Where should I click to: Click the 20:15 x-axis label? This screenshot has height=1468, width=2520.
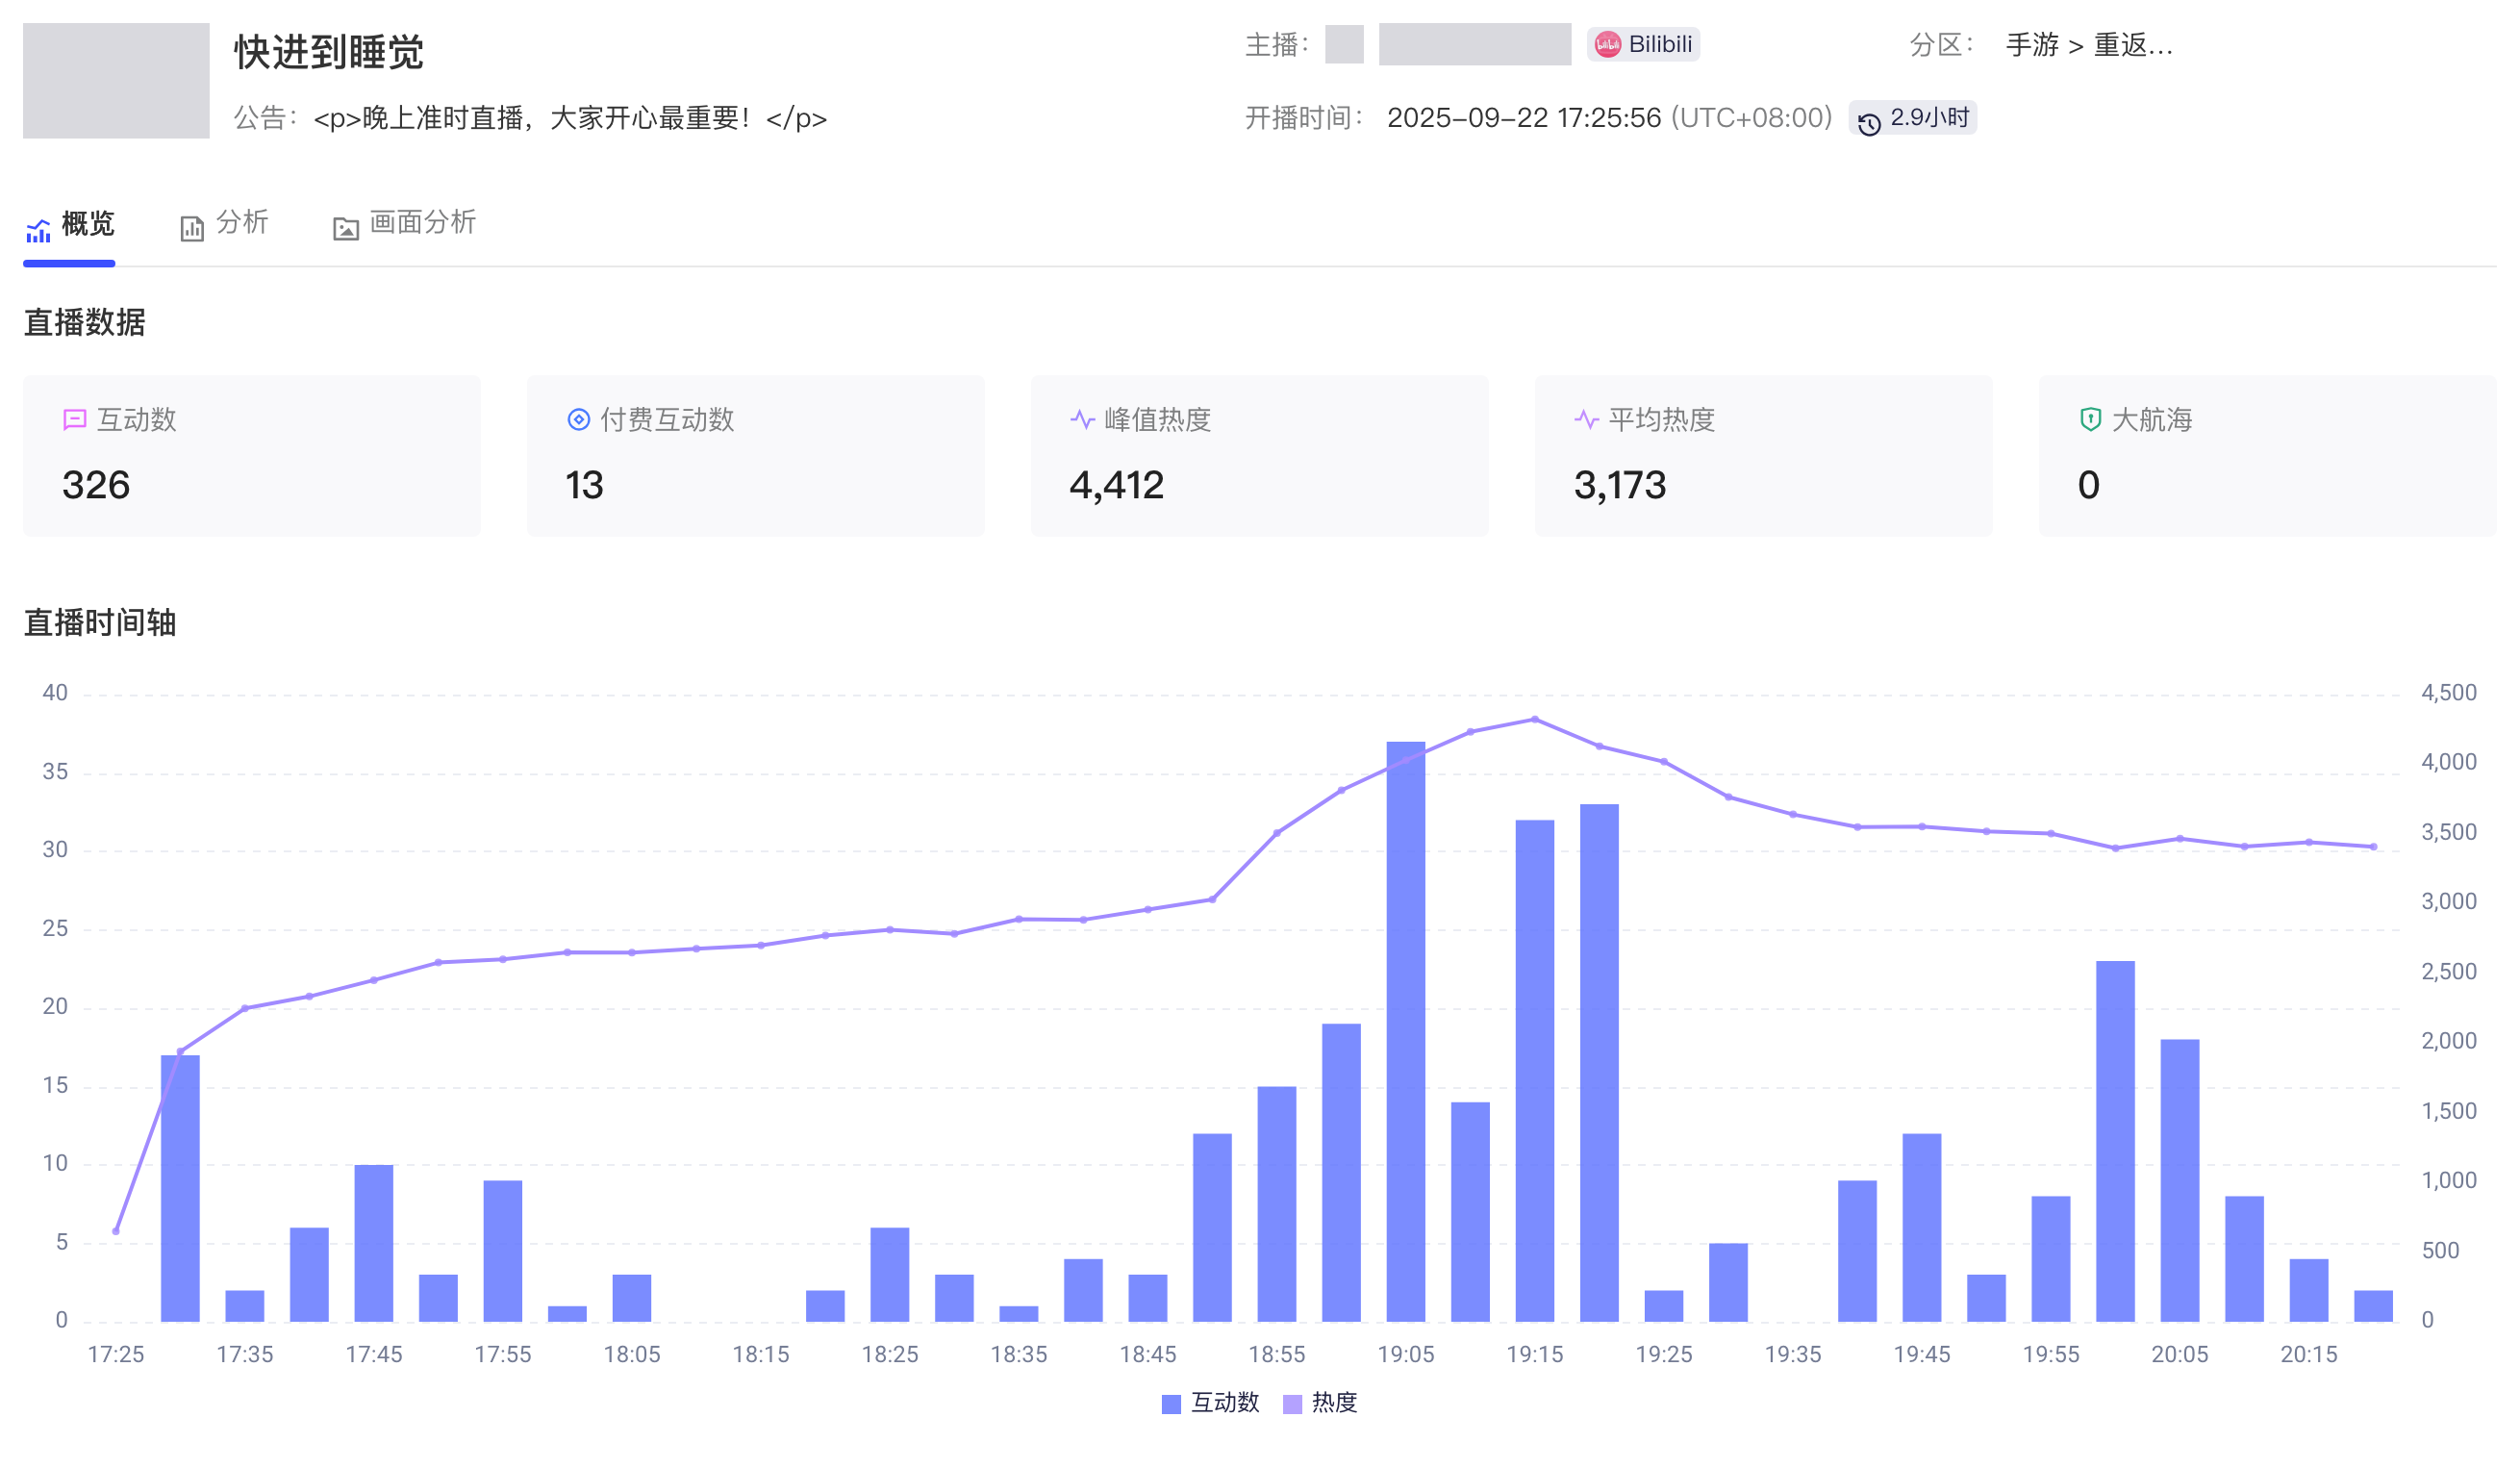(2309, 1355)
